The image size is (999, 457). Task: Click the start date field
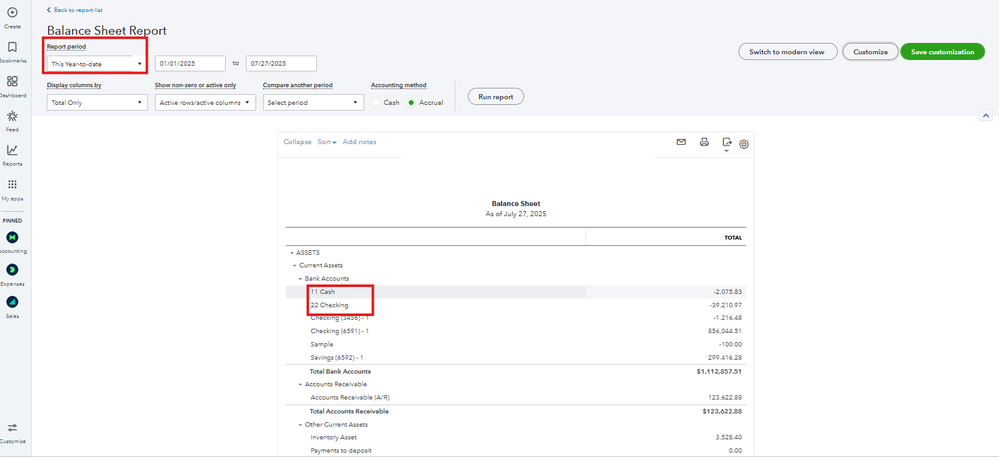(x=190, y=64)
